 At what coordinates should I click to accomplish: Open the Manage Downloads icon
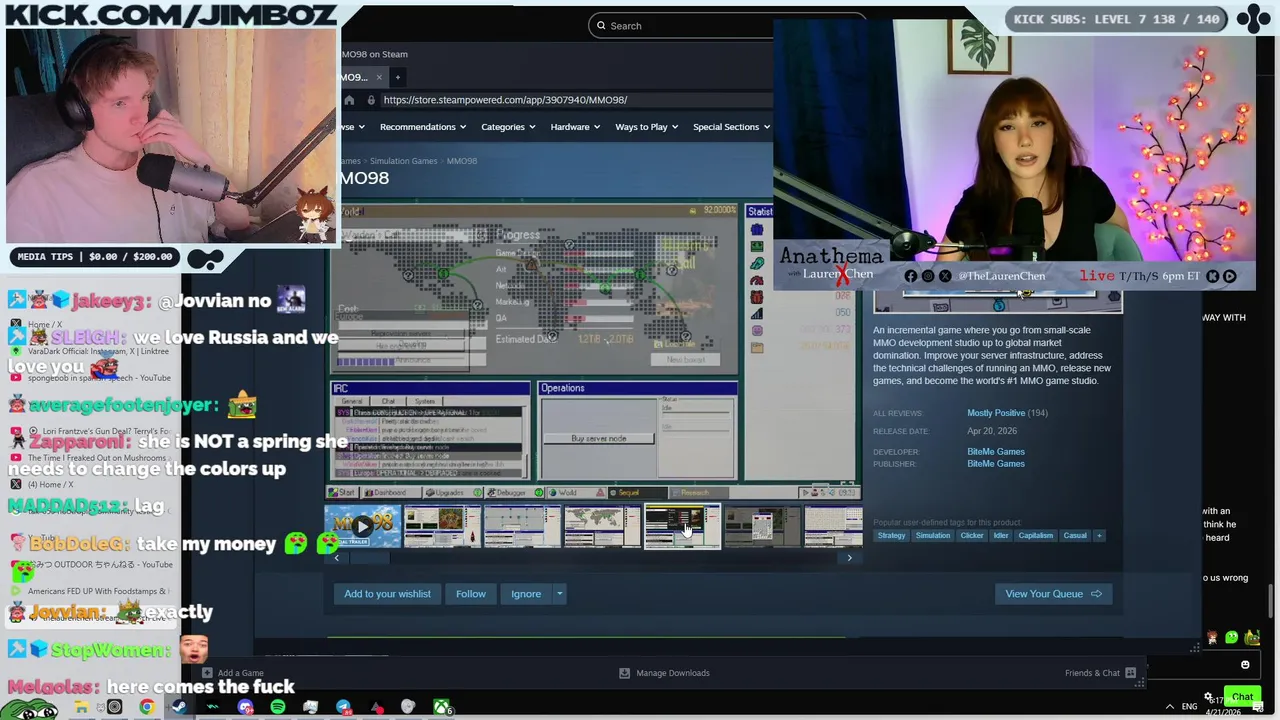click(625, 673)
